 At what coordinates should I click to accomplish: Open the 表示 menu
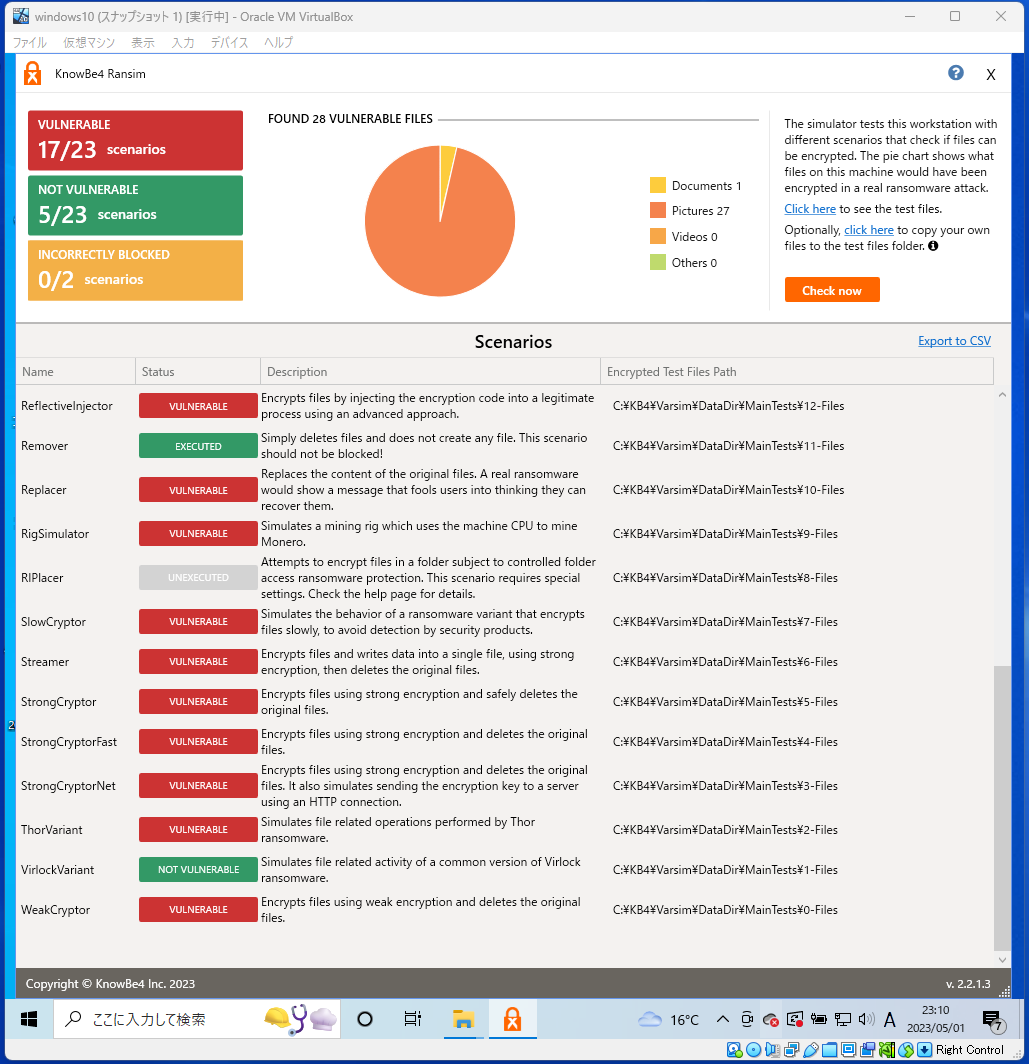(x=143, y=42)
